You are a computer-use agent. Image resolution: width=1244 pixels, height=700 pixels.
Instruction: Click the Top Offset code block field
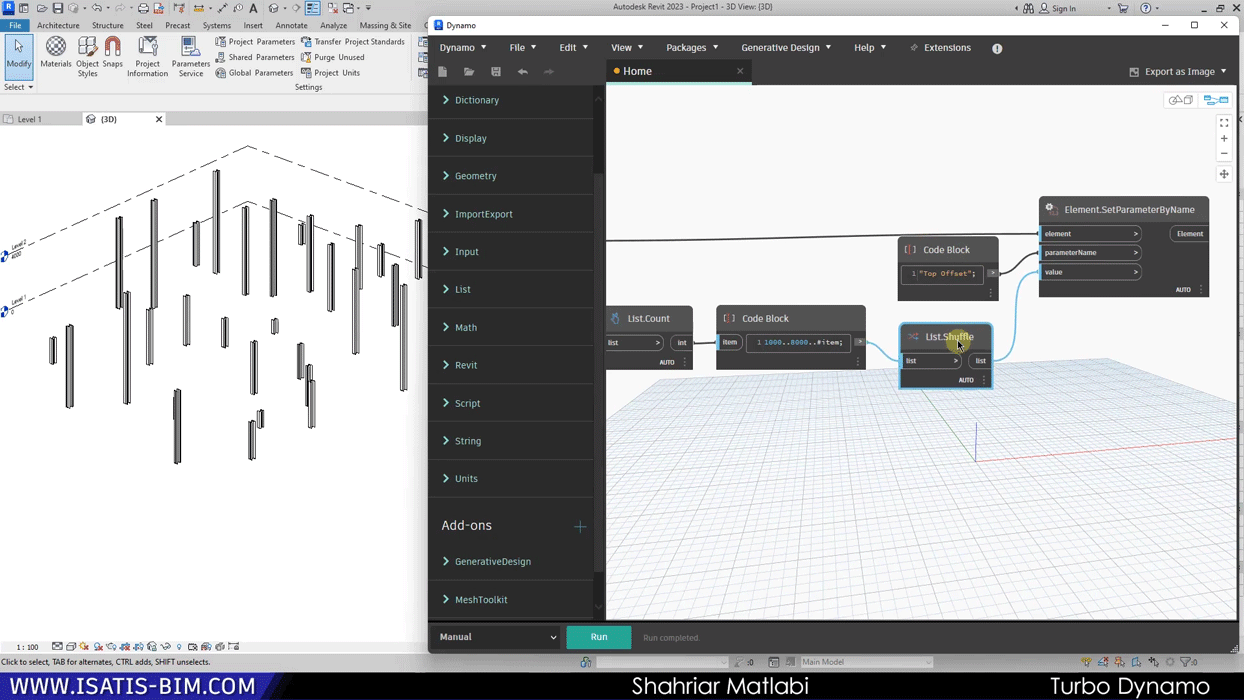[942, 273]
